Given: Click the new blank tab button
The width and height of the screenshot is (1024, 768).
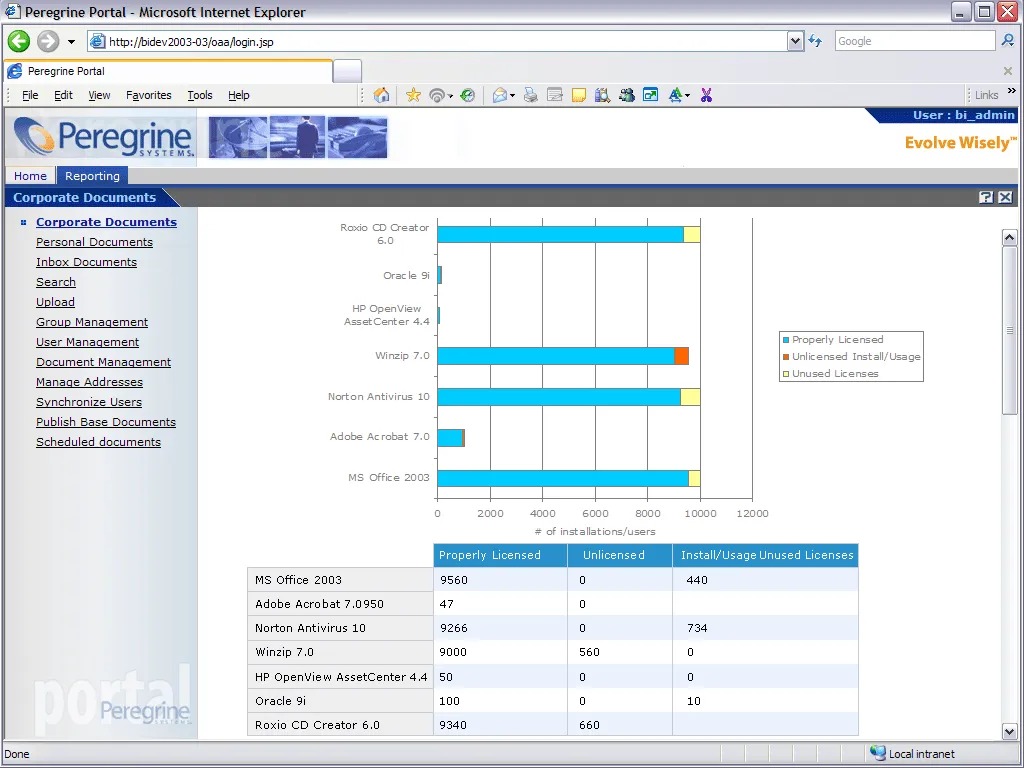Looking at the screenshot, I should pyautogui.click(x=347, y=71).
